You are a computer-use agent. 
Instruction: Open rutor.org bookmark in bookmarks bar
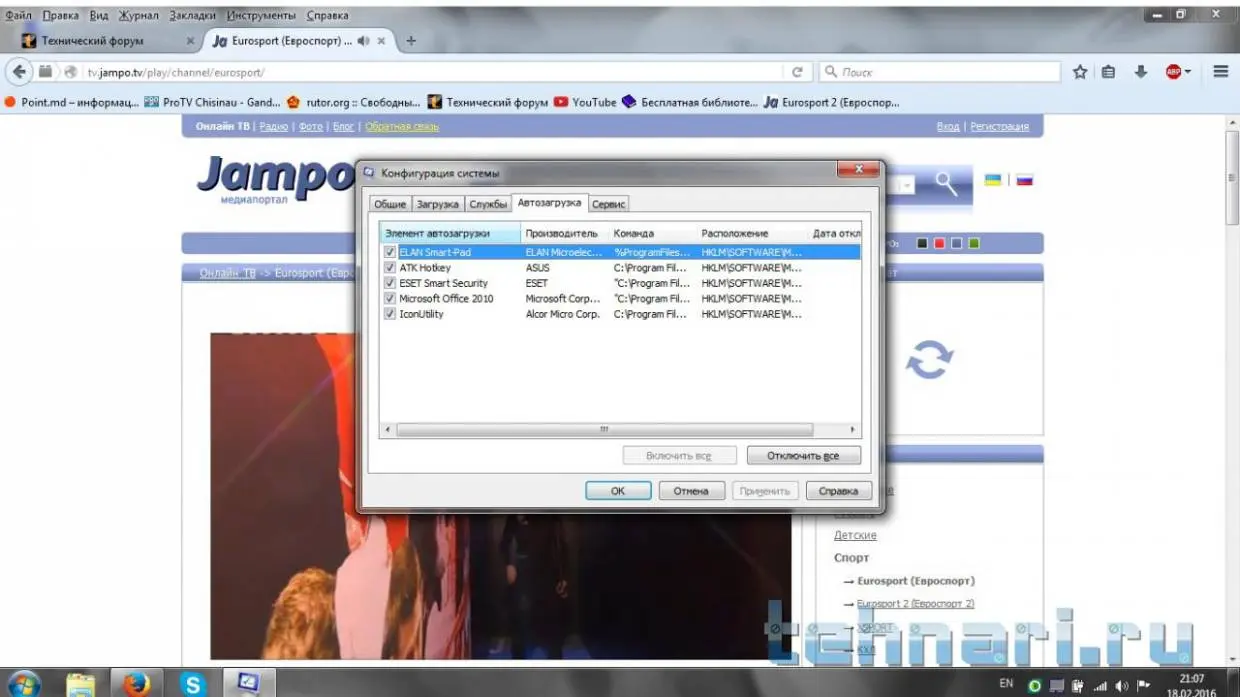tap(354, 102)
